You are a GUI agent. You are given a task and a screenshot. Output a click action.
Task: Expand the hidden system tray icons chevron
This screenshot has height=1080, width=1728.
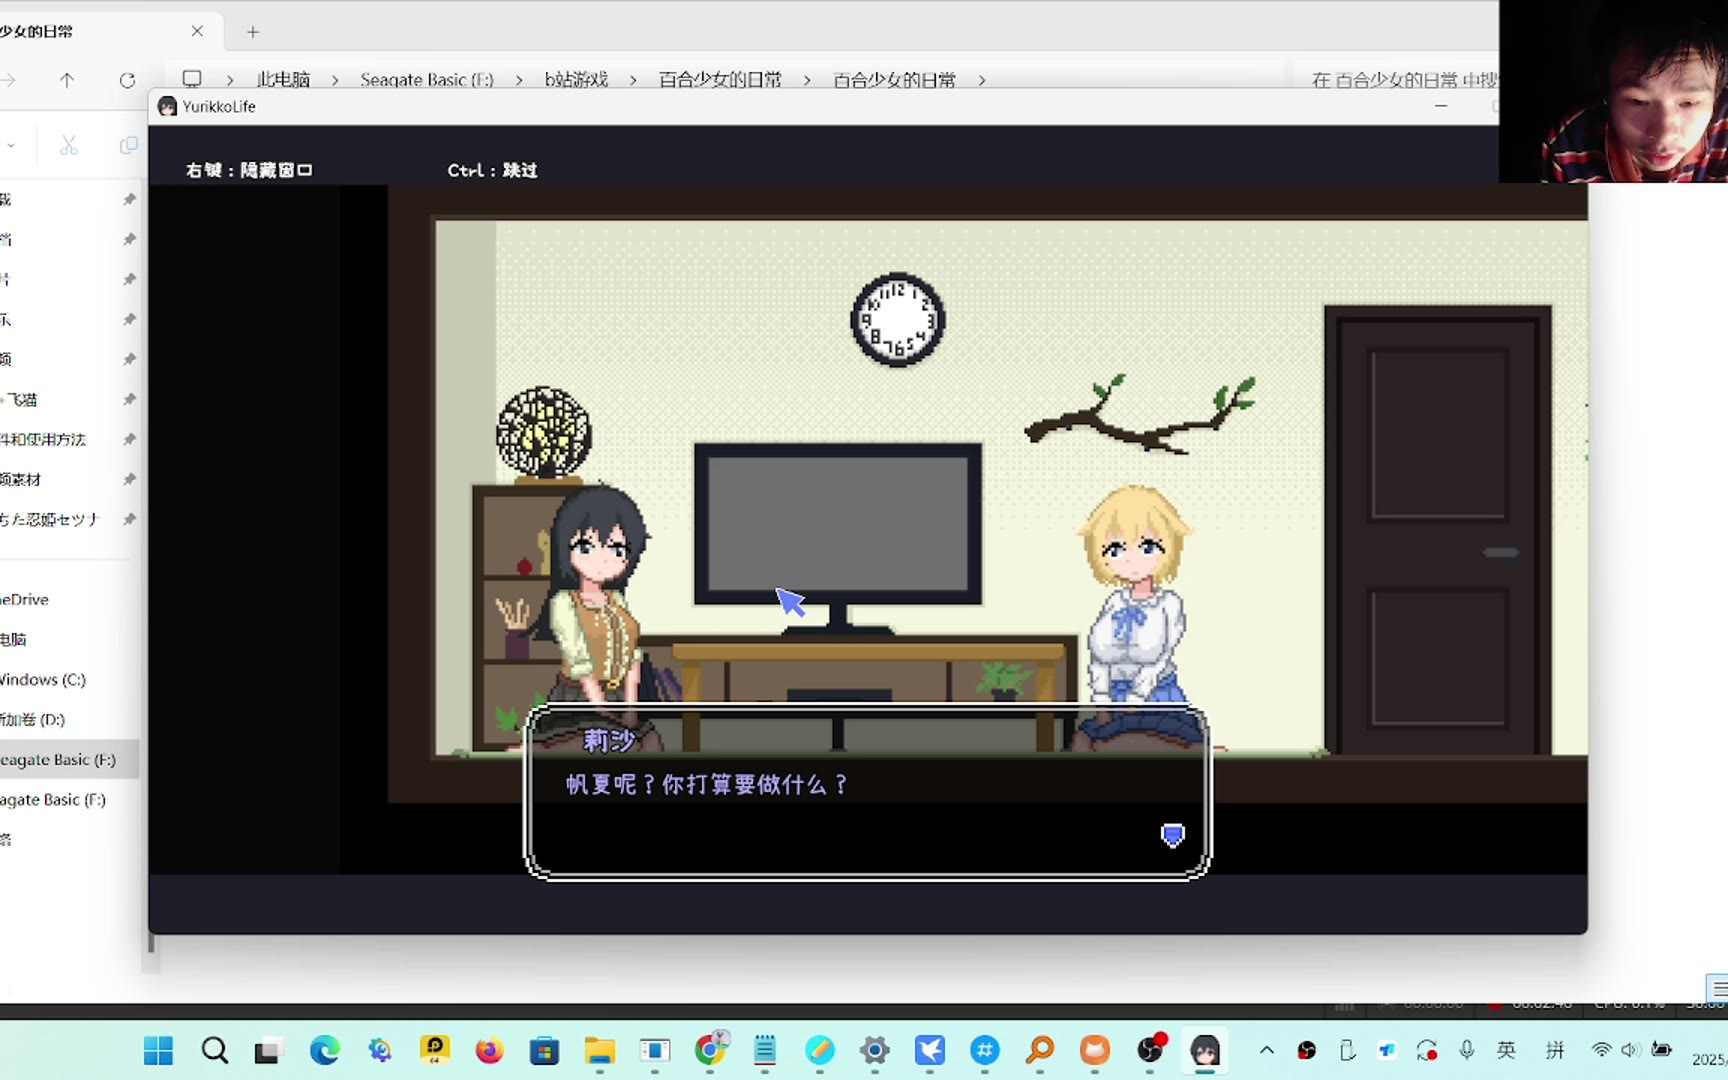point(1266,1049)
